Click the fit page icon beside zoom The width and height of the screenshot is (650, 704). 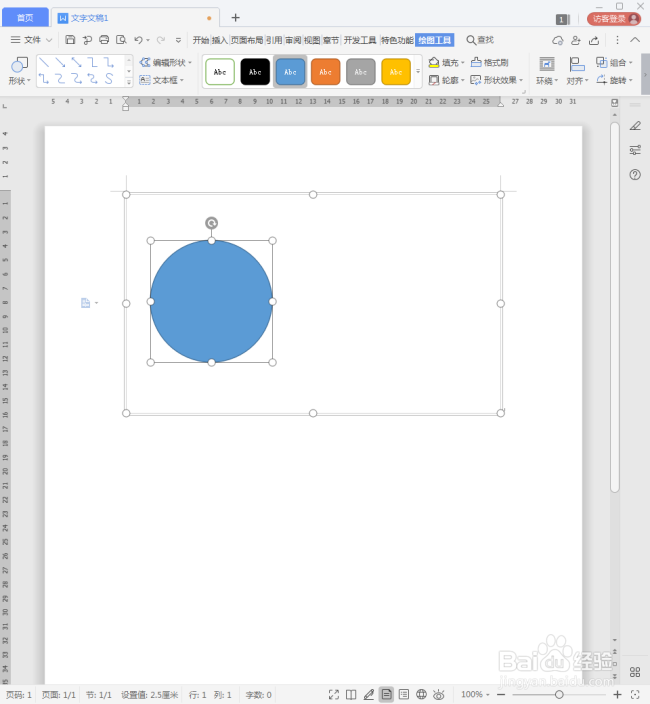coord(635,695)
